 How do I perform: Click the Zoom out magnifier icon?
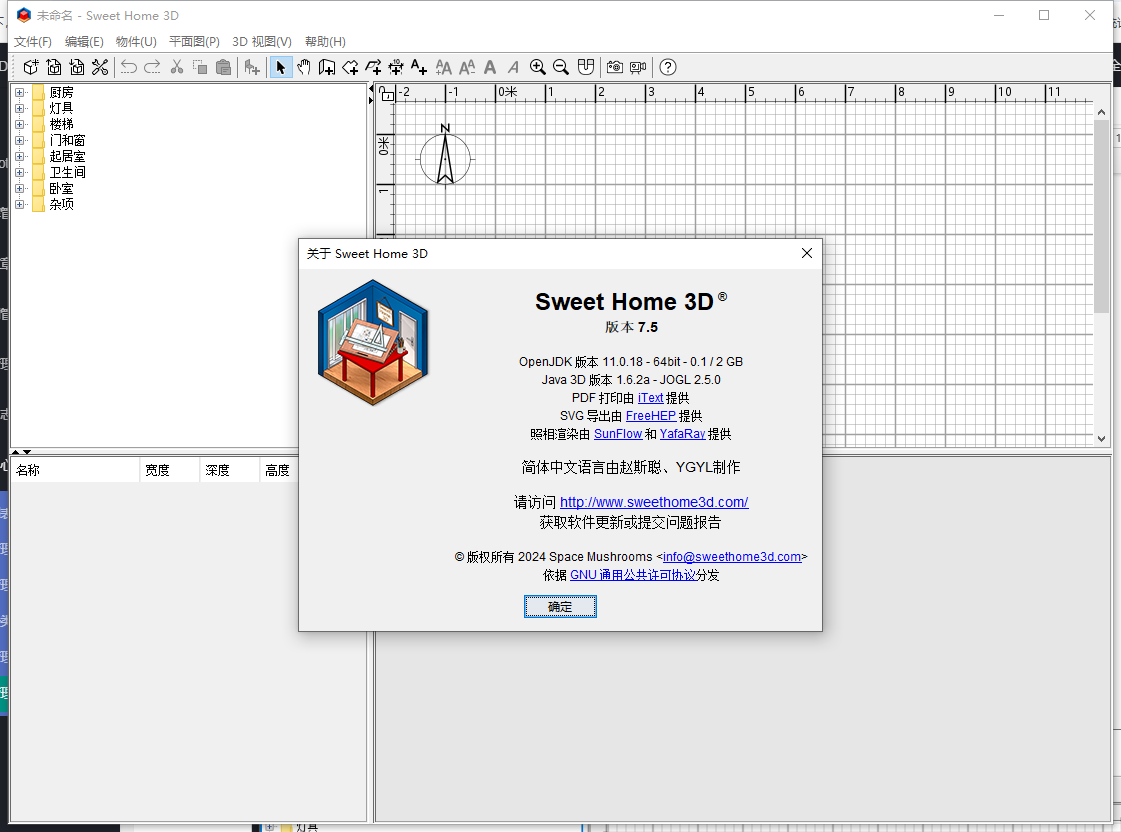[x=561, y=67]
